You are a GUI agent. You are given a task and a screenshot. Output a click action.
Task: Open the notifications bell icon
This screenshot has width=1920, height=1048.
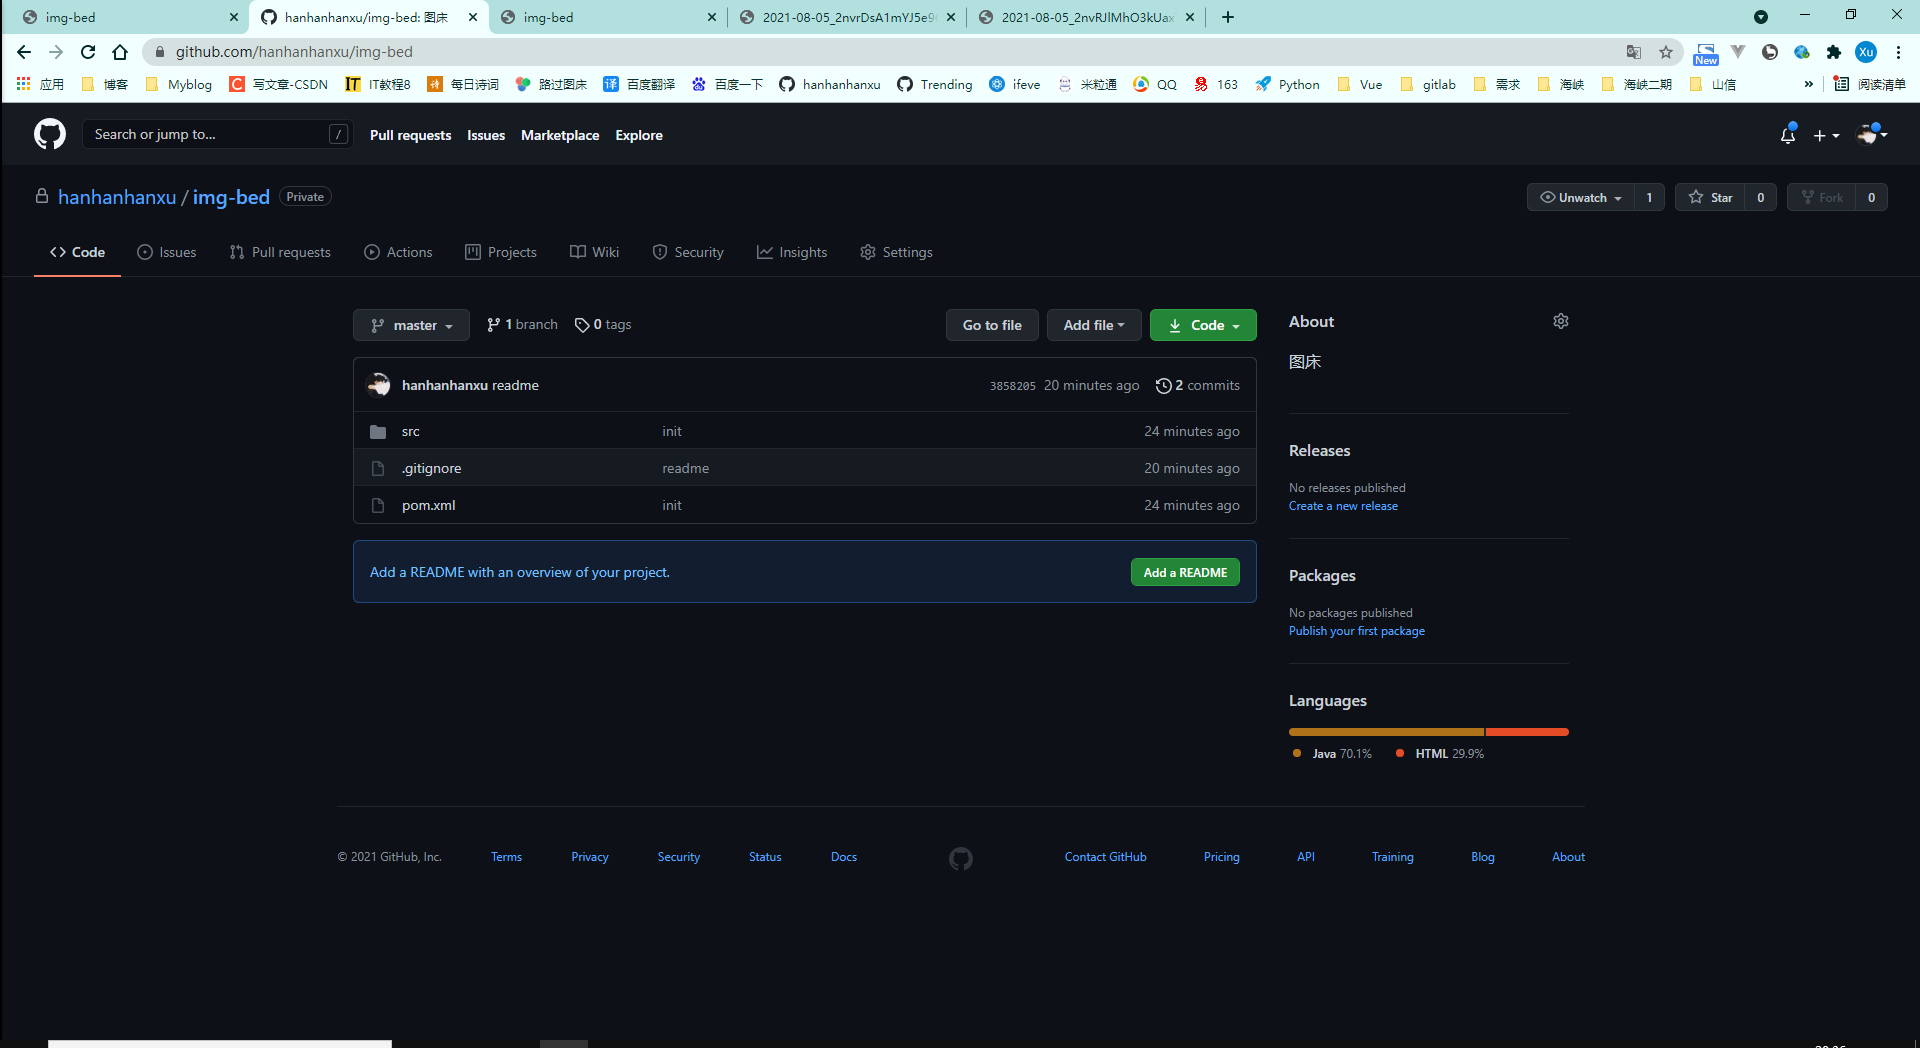click(x=1787, y=135)
